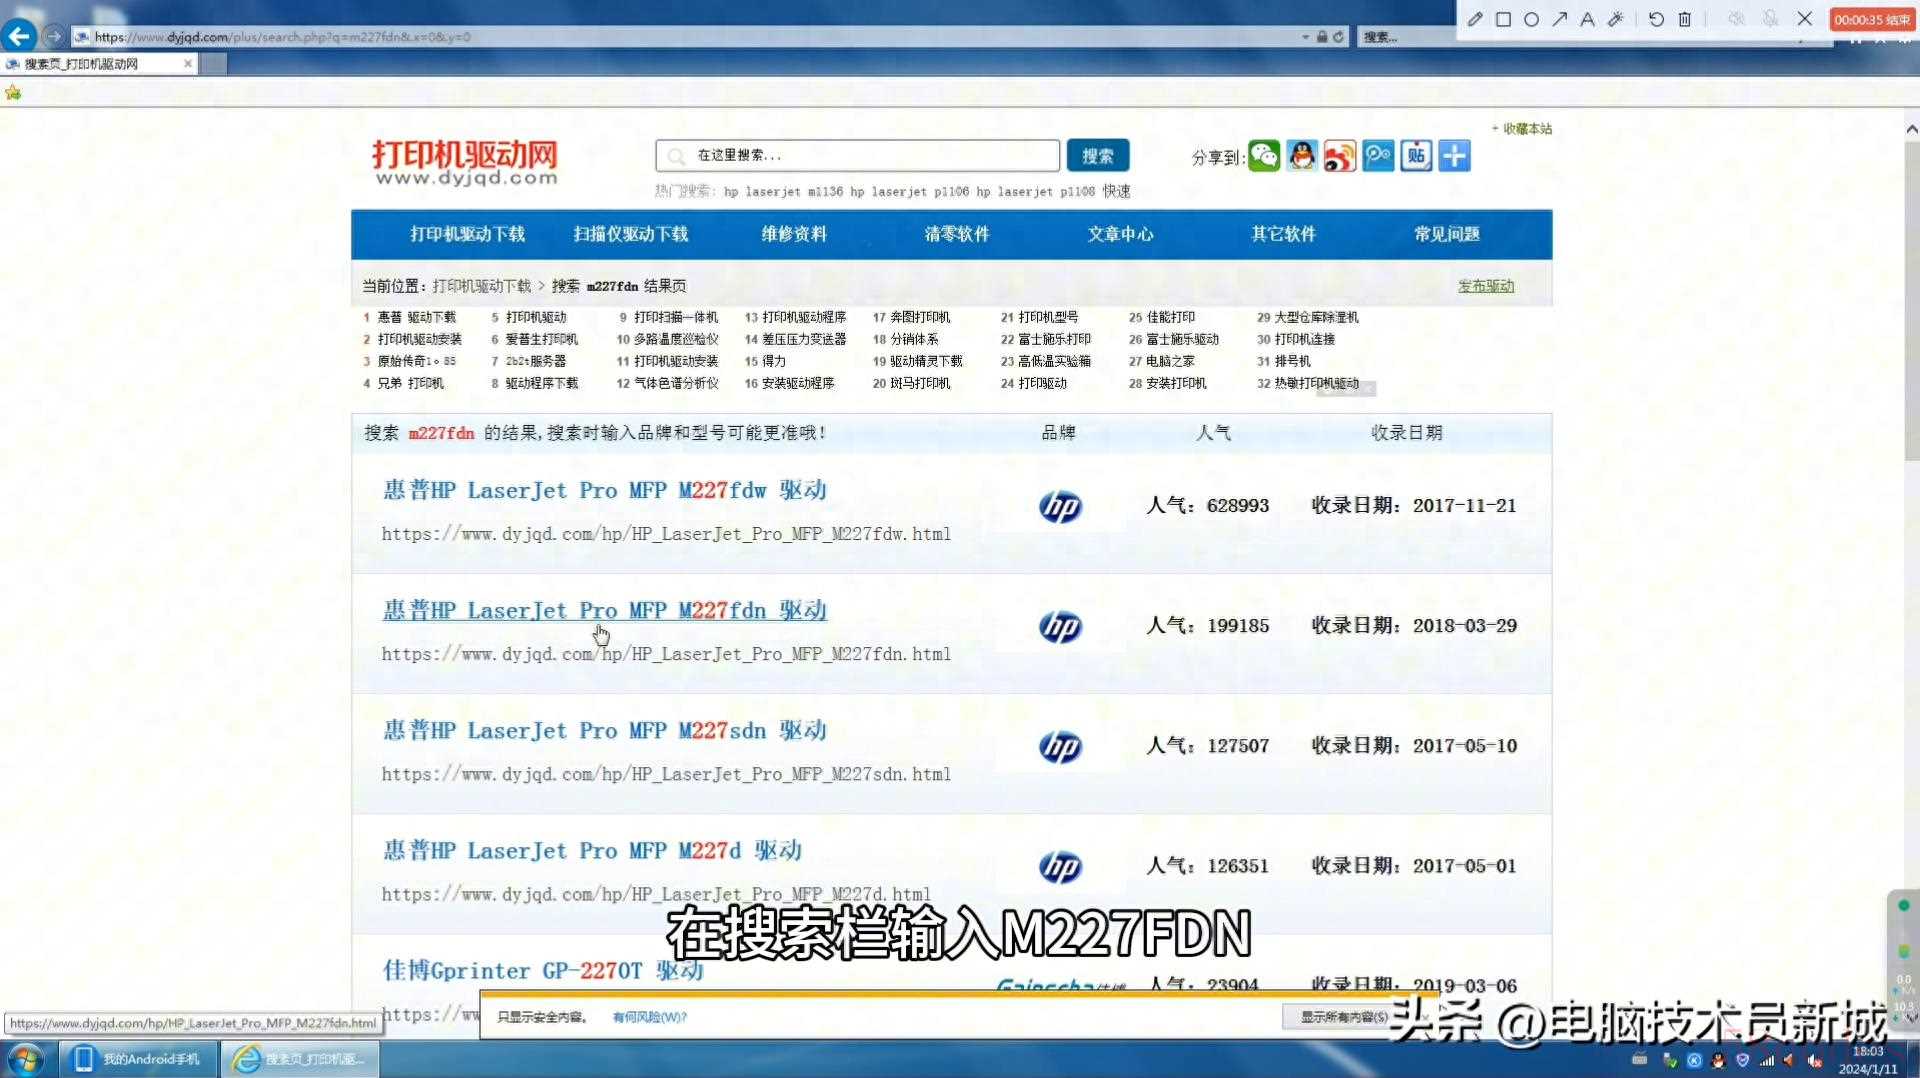Share to WeChat
1920x1078 pixels.
point(1264,156)
